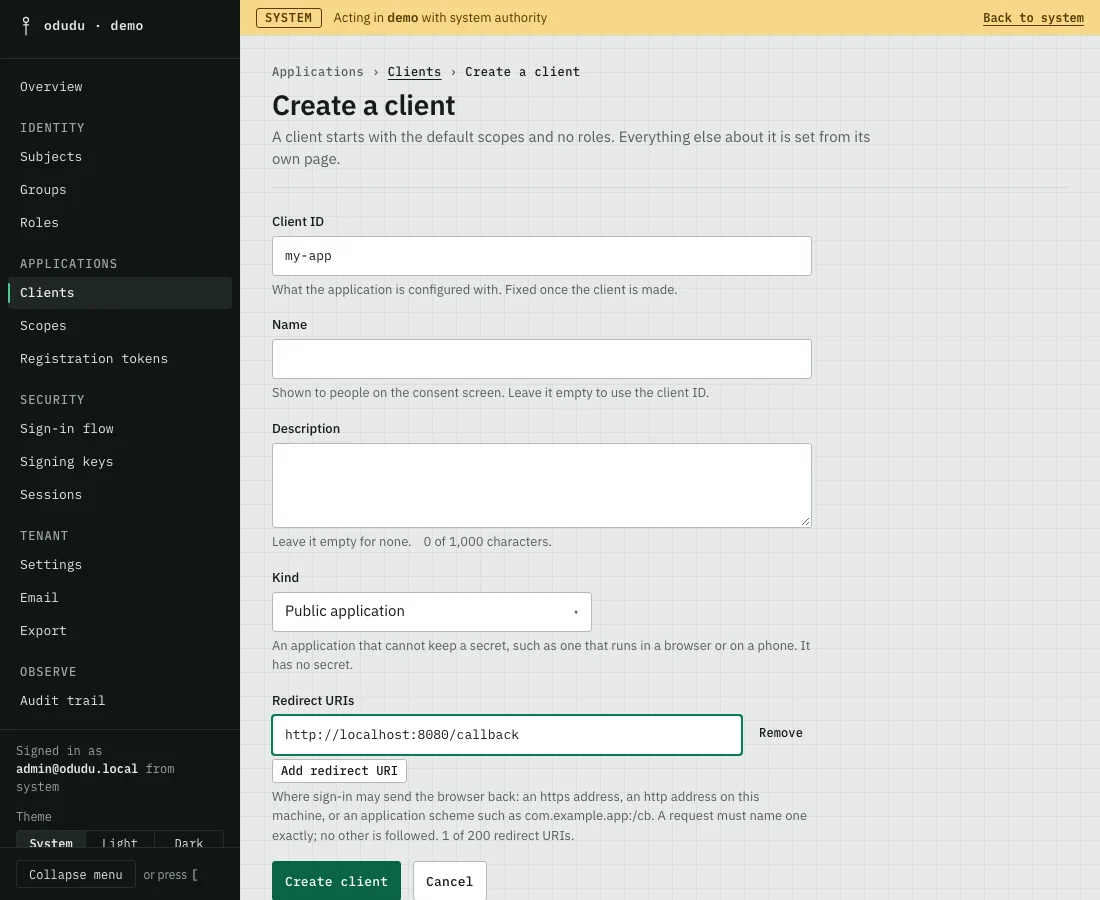Screen dimensions: 1100x900
Task: Click the SYSTEM badge in banner
Action: pyautogui.click(x=288, y=18)
